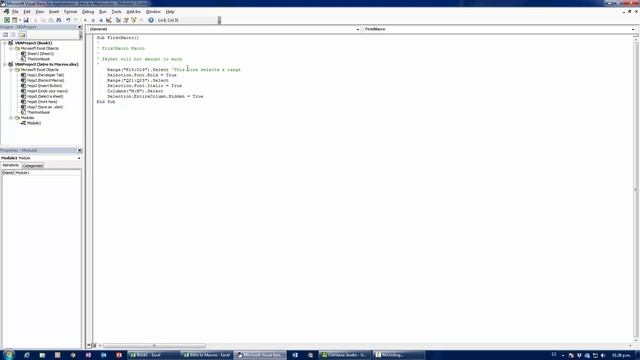Open the Window menu
Image resolution: width=640 pixels, height=360 pixels.
[x=153, y=12]
